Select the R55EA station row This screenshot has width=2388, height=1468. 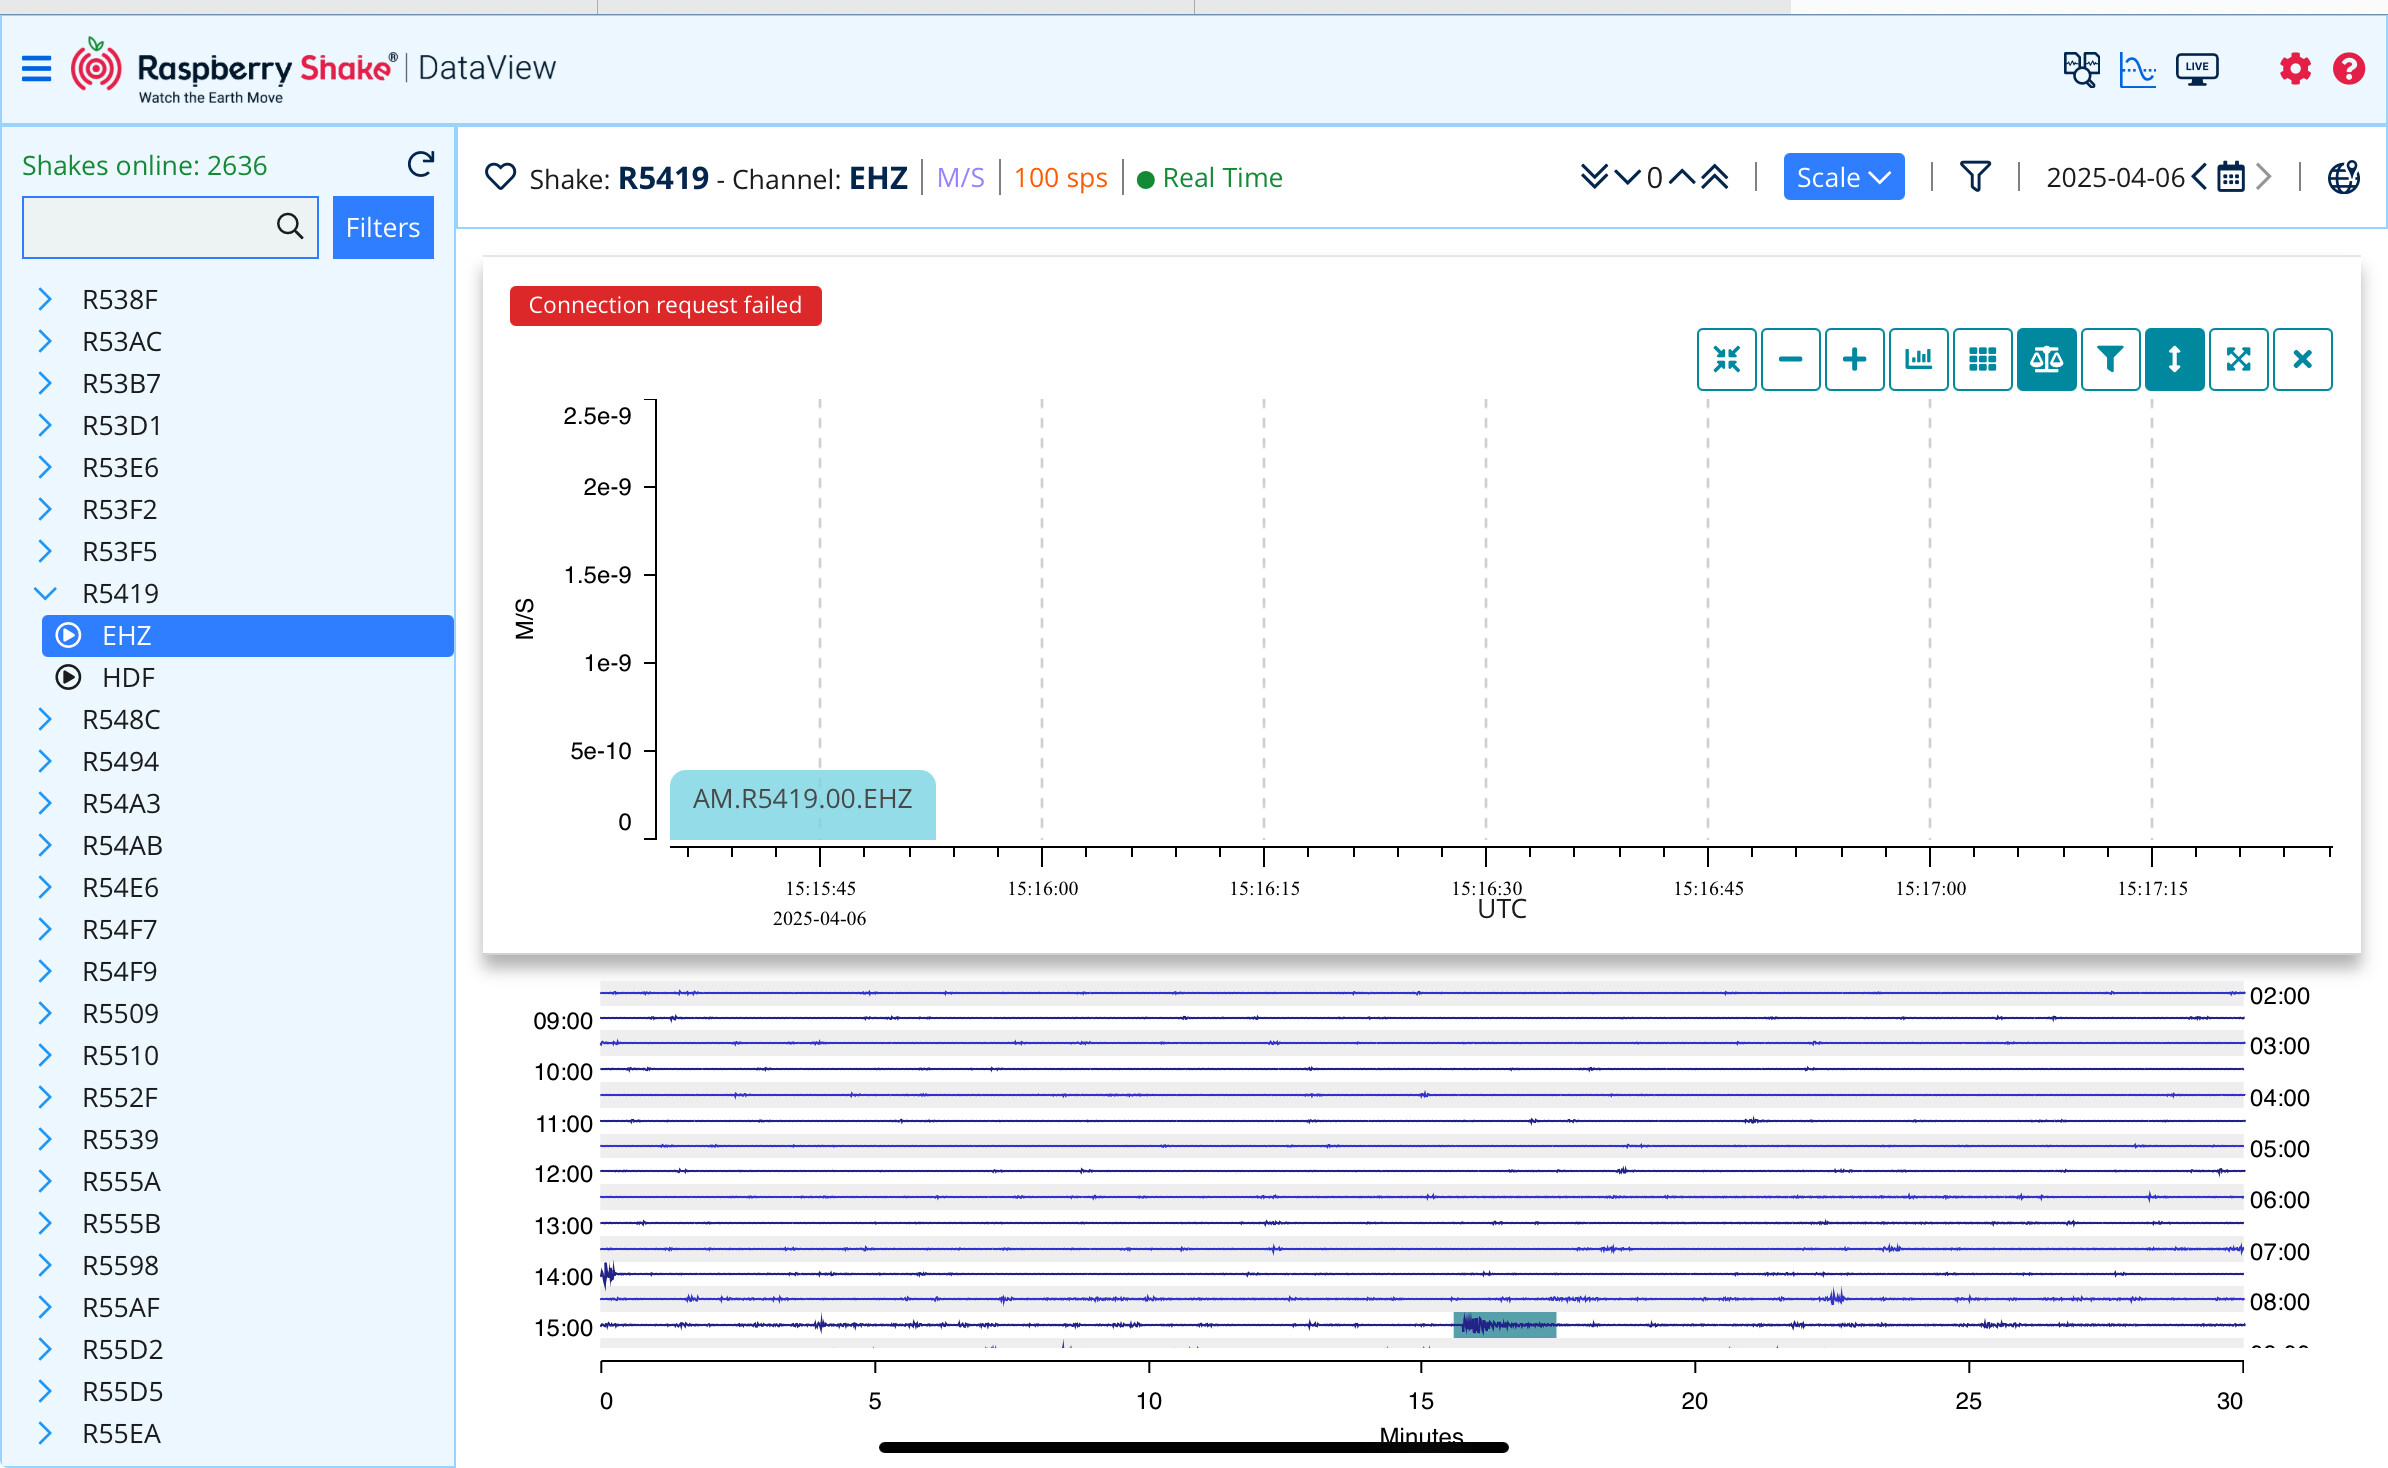(x=238, y=1433)
